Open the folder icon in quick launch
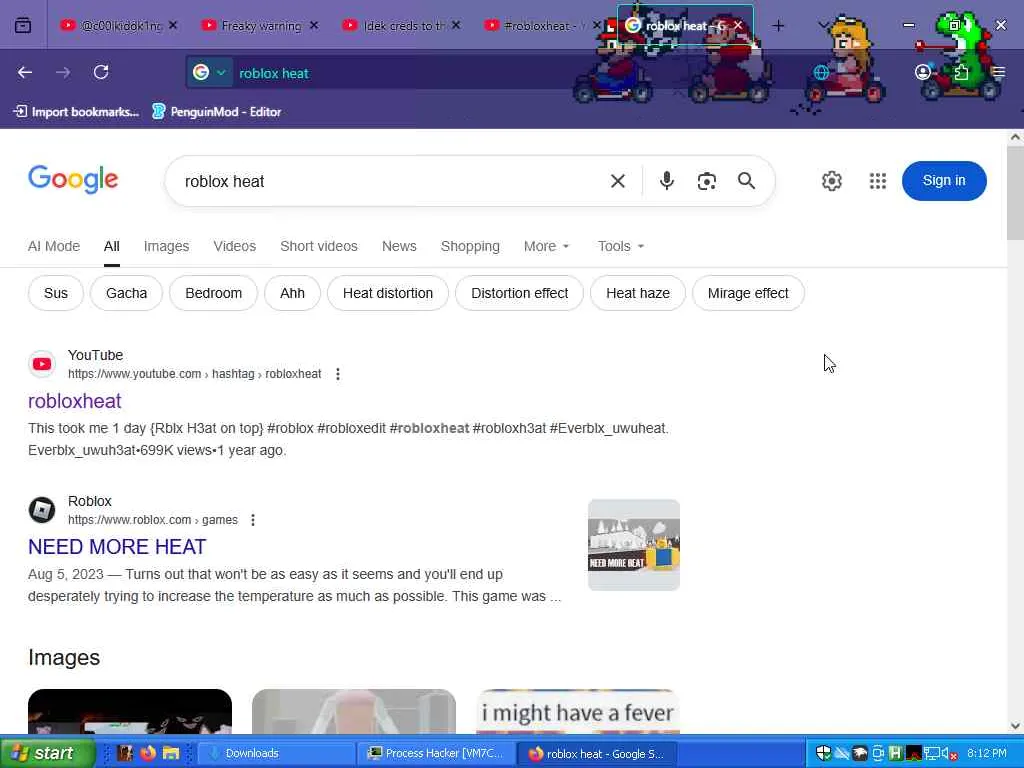This screenshot has height=768, width=1024. [170, 753]
